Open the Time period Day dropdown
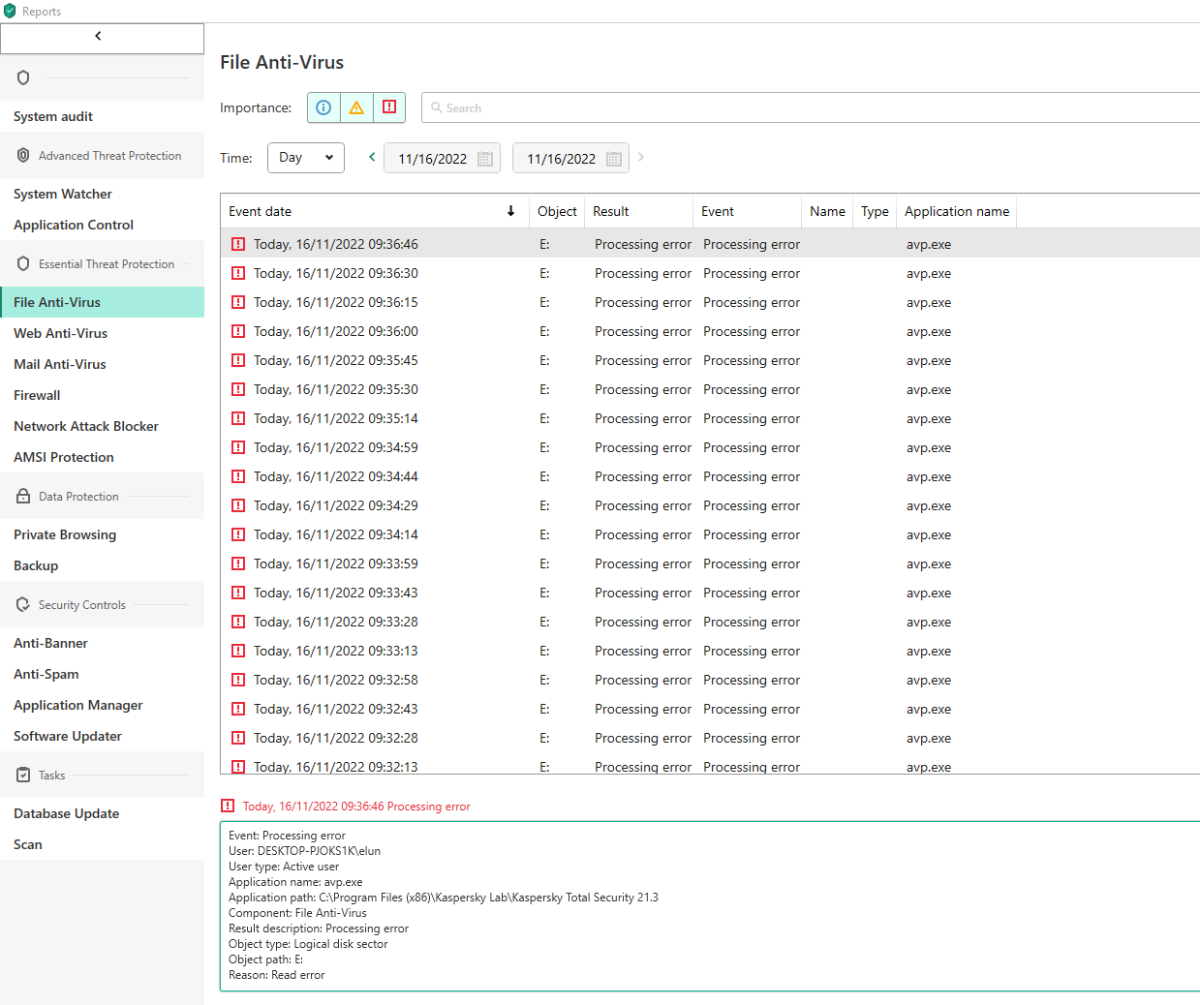 coord(306,158)
